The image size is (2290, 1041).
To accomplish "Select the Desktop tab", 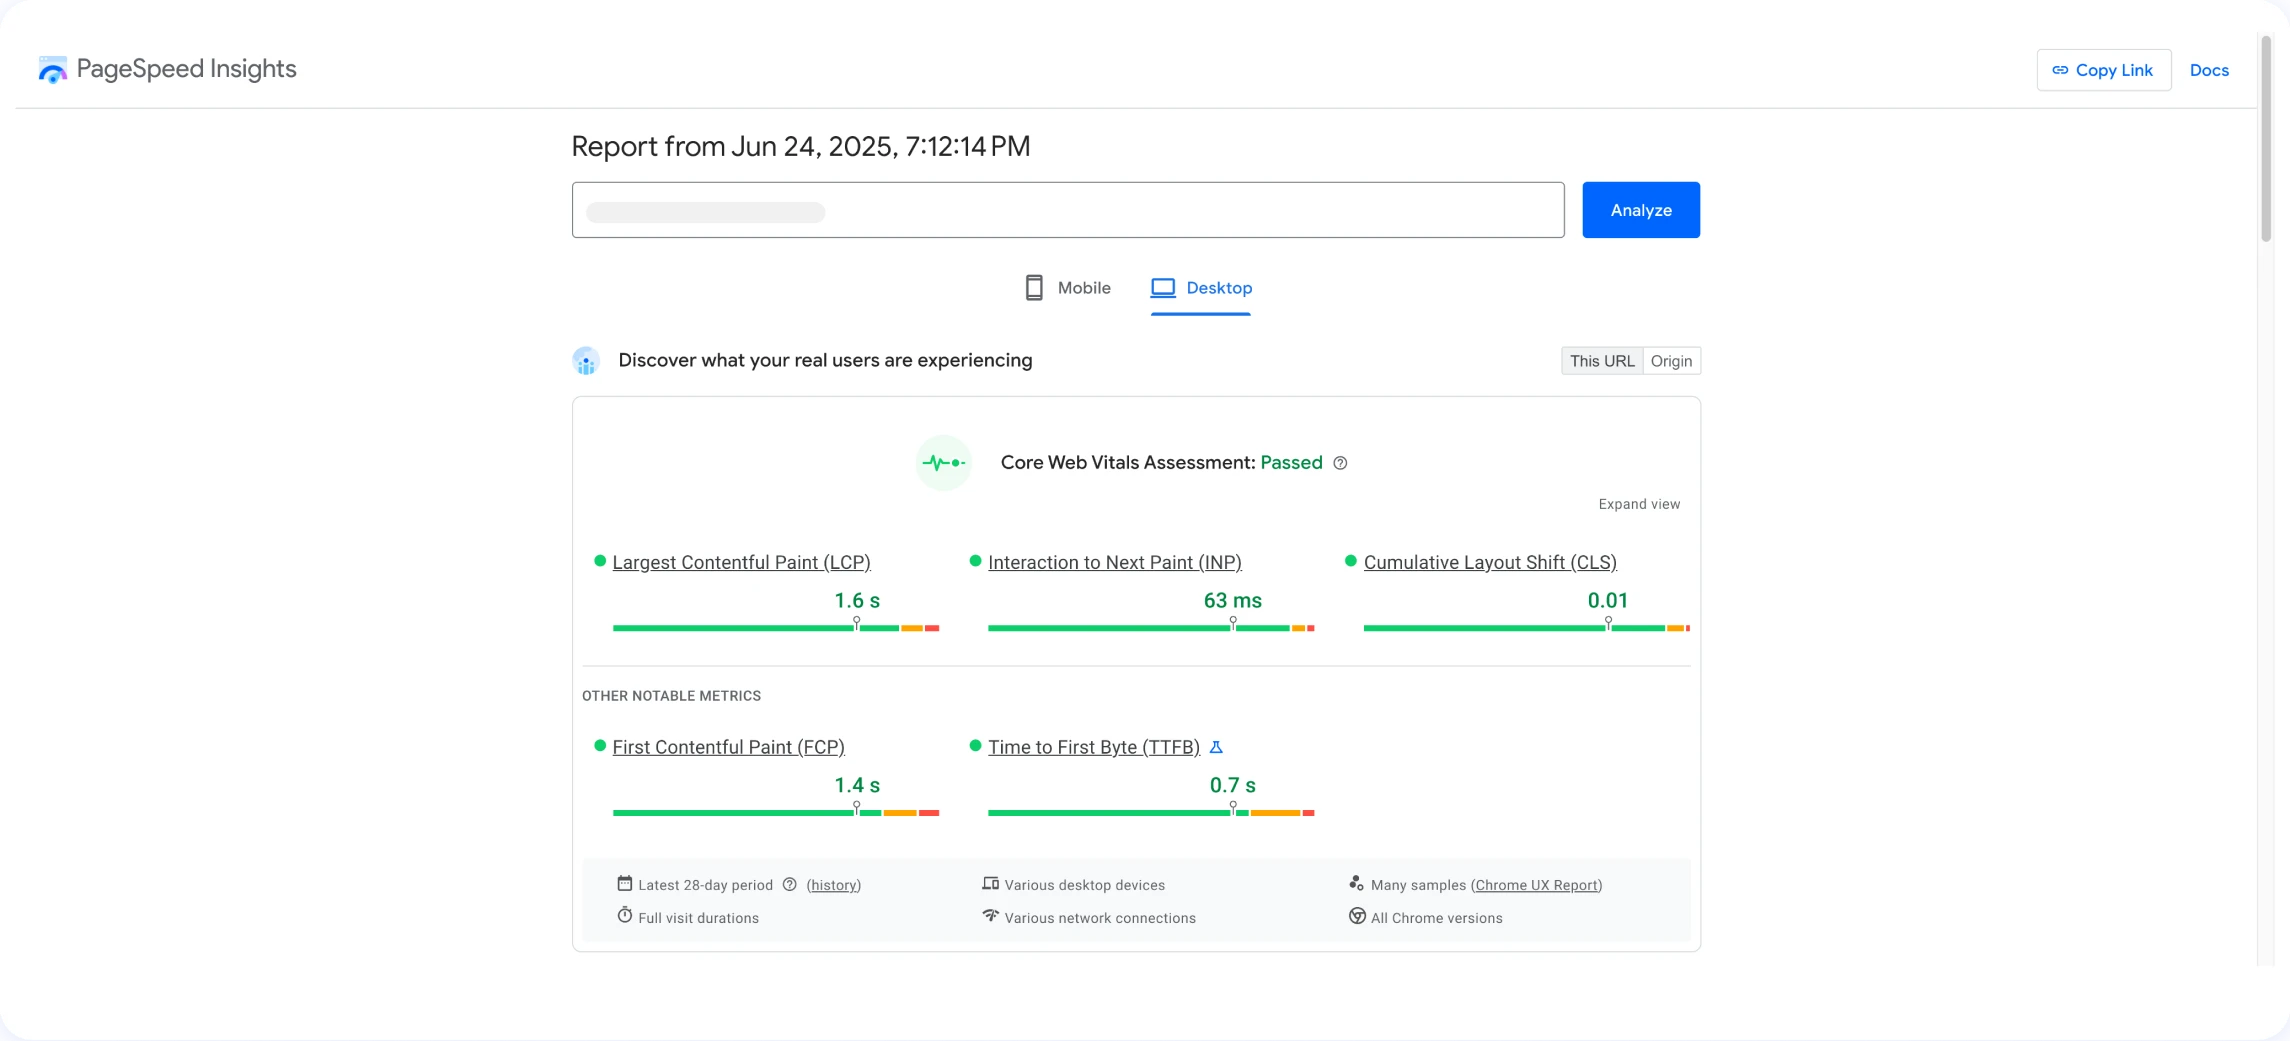I will coord(1201,288).
